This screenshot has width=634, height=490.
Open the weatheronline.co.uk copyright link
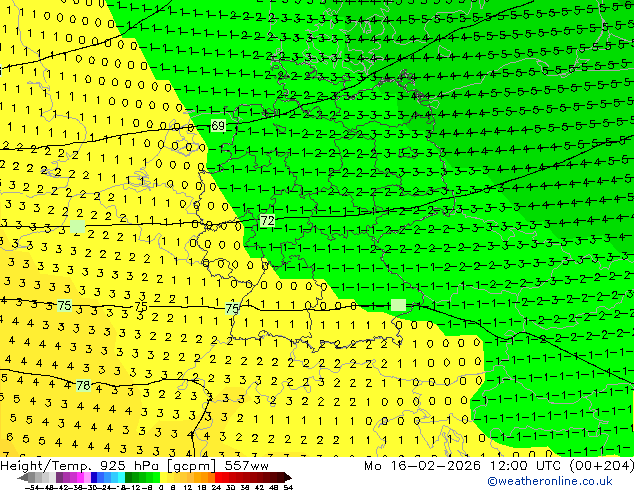[x=550, y=481]
